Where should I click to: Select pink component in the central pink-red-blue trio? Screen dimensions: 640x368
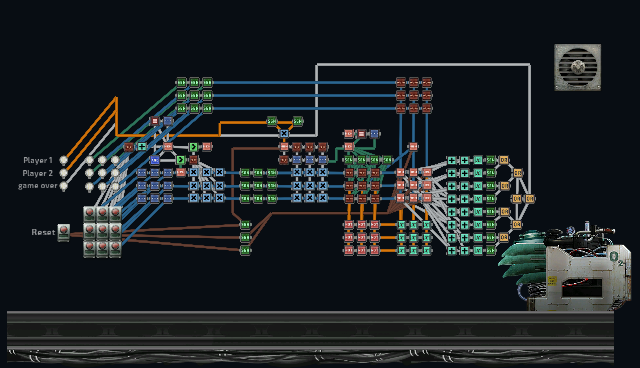[x=349, y=133]
